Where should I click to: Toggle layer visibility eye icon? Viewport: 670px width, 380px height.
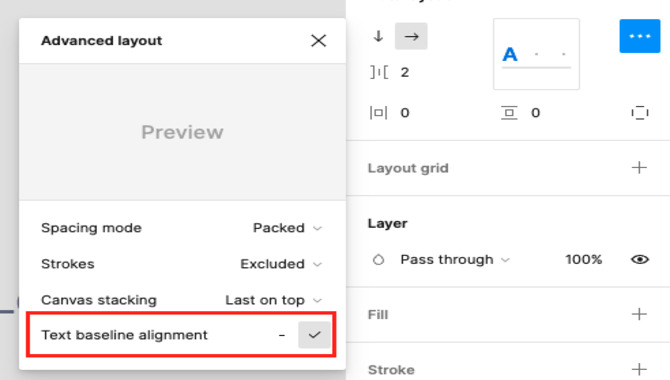point(640,259)
